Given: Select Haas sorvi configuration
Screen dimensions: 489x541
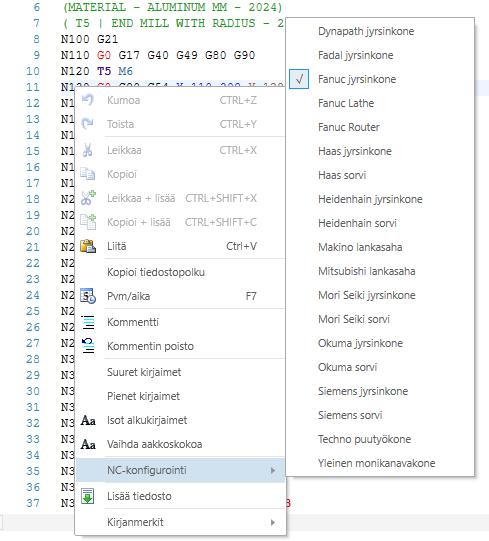Looking at the screenshot, I should 380,175.
